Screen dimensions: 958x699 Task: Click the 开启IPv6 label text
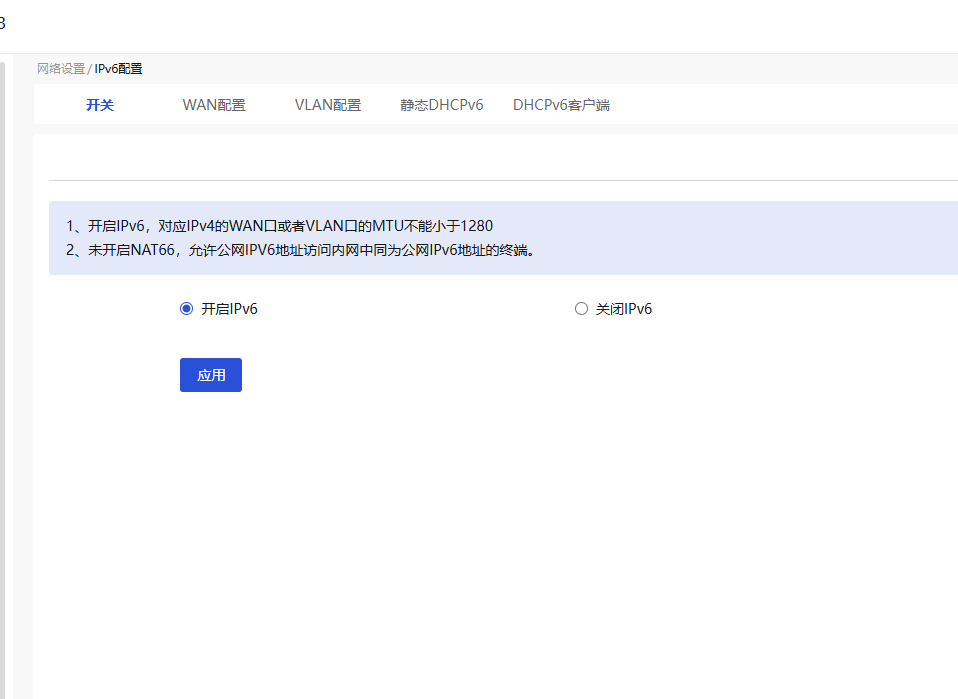(x=229, y=309)
